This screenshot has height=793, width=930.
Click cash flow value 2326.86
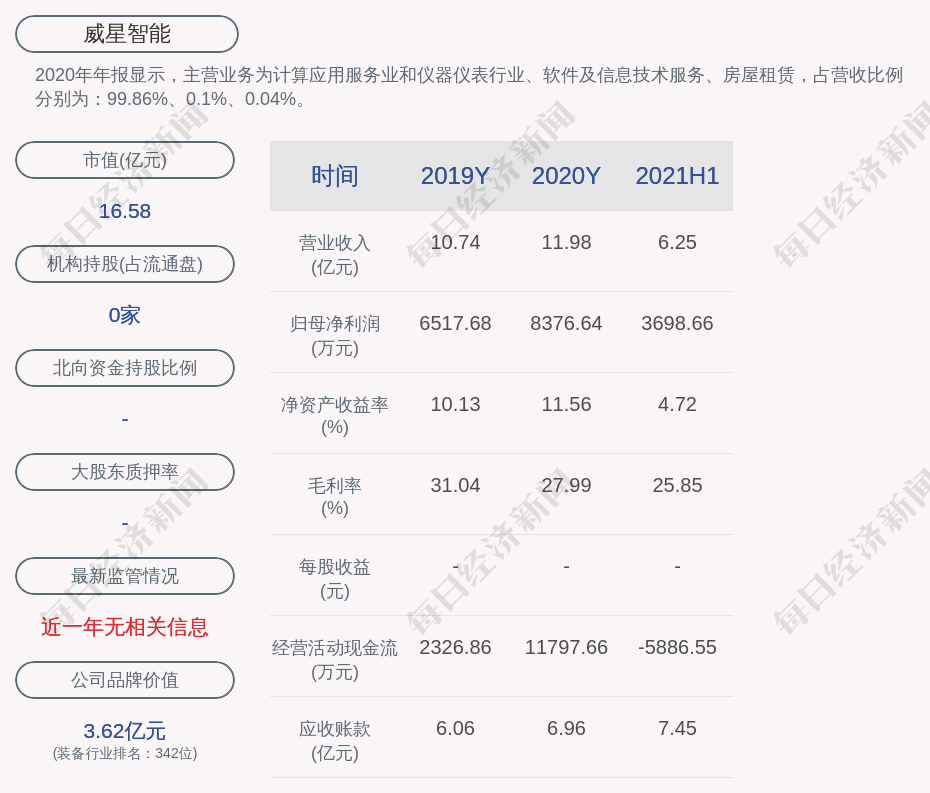pos(455,647)
